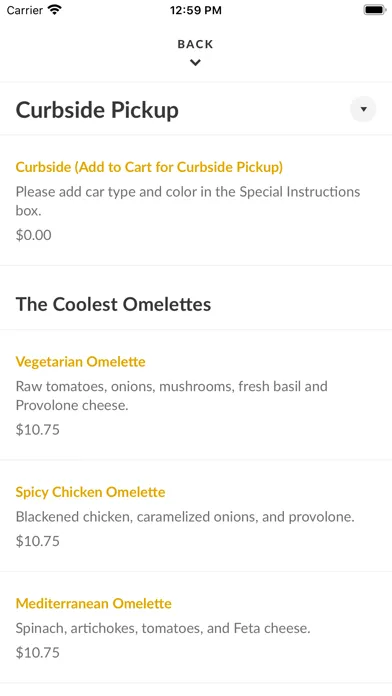Screen dimensions: 392x696
Task: Tap The Coolest Omelettes section header
Action: point(113,304)
